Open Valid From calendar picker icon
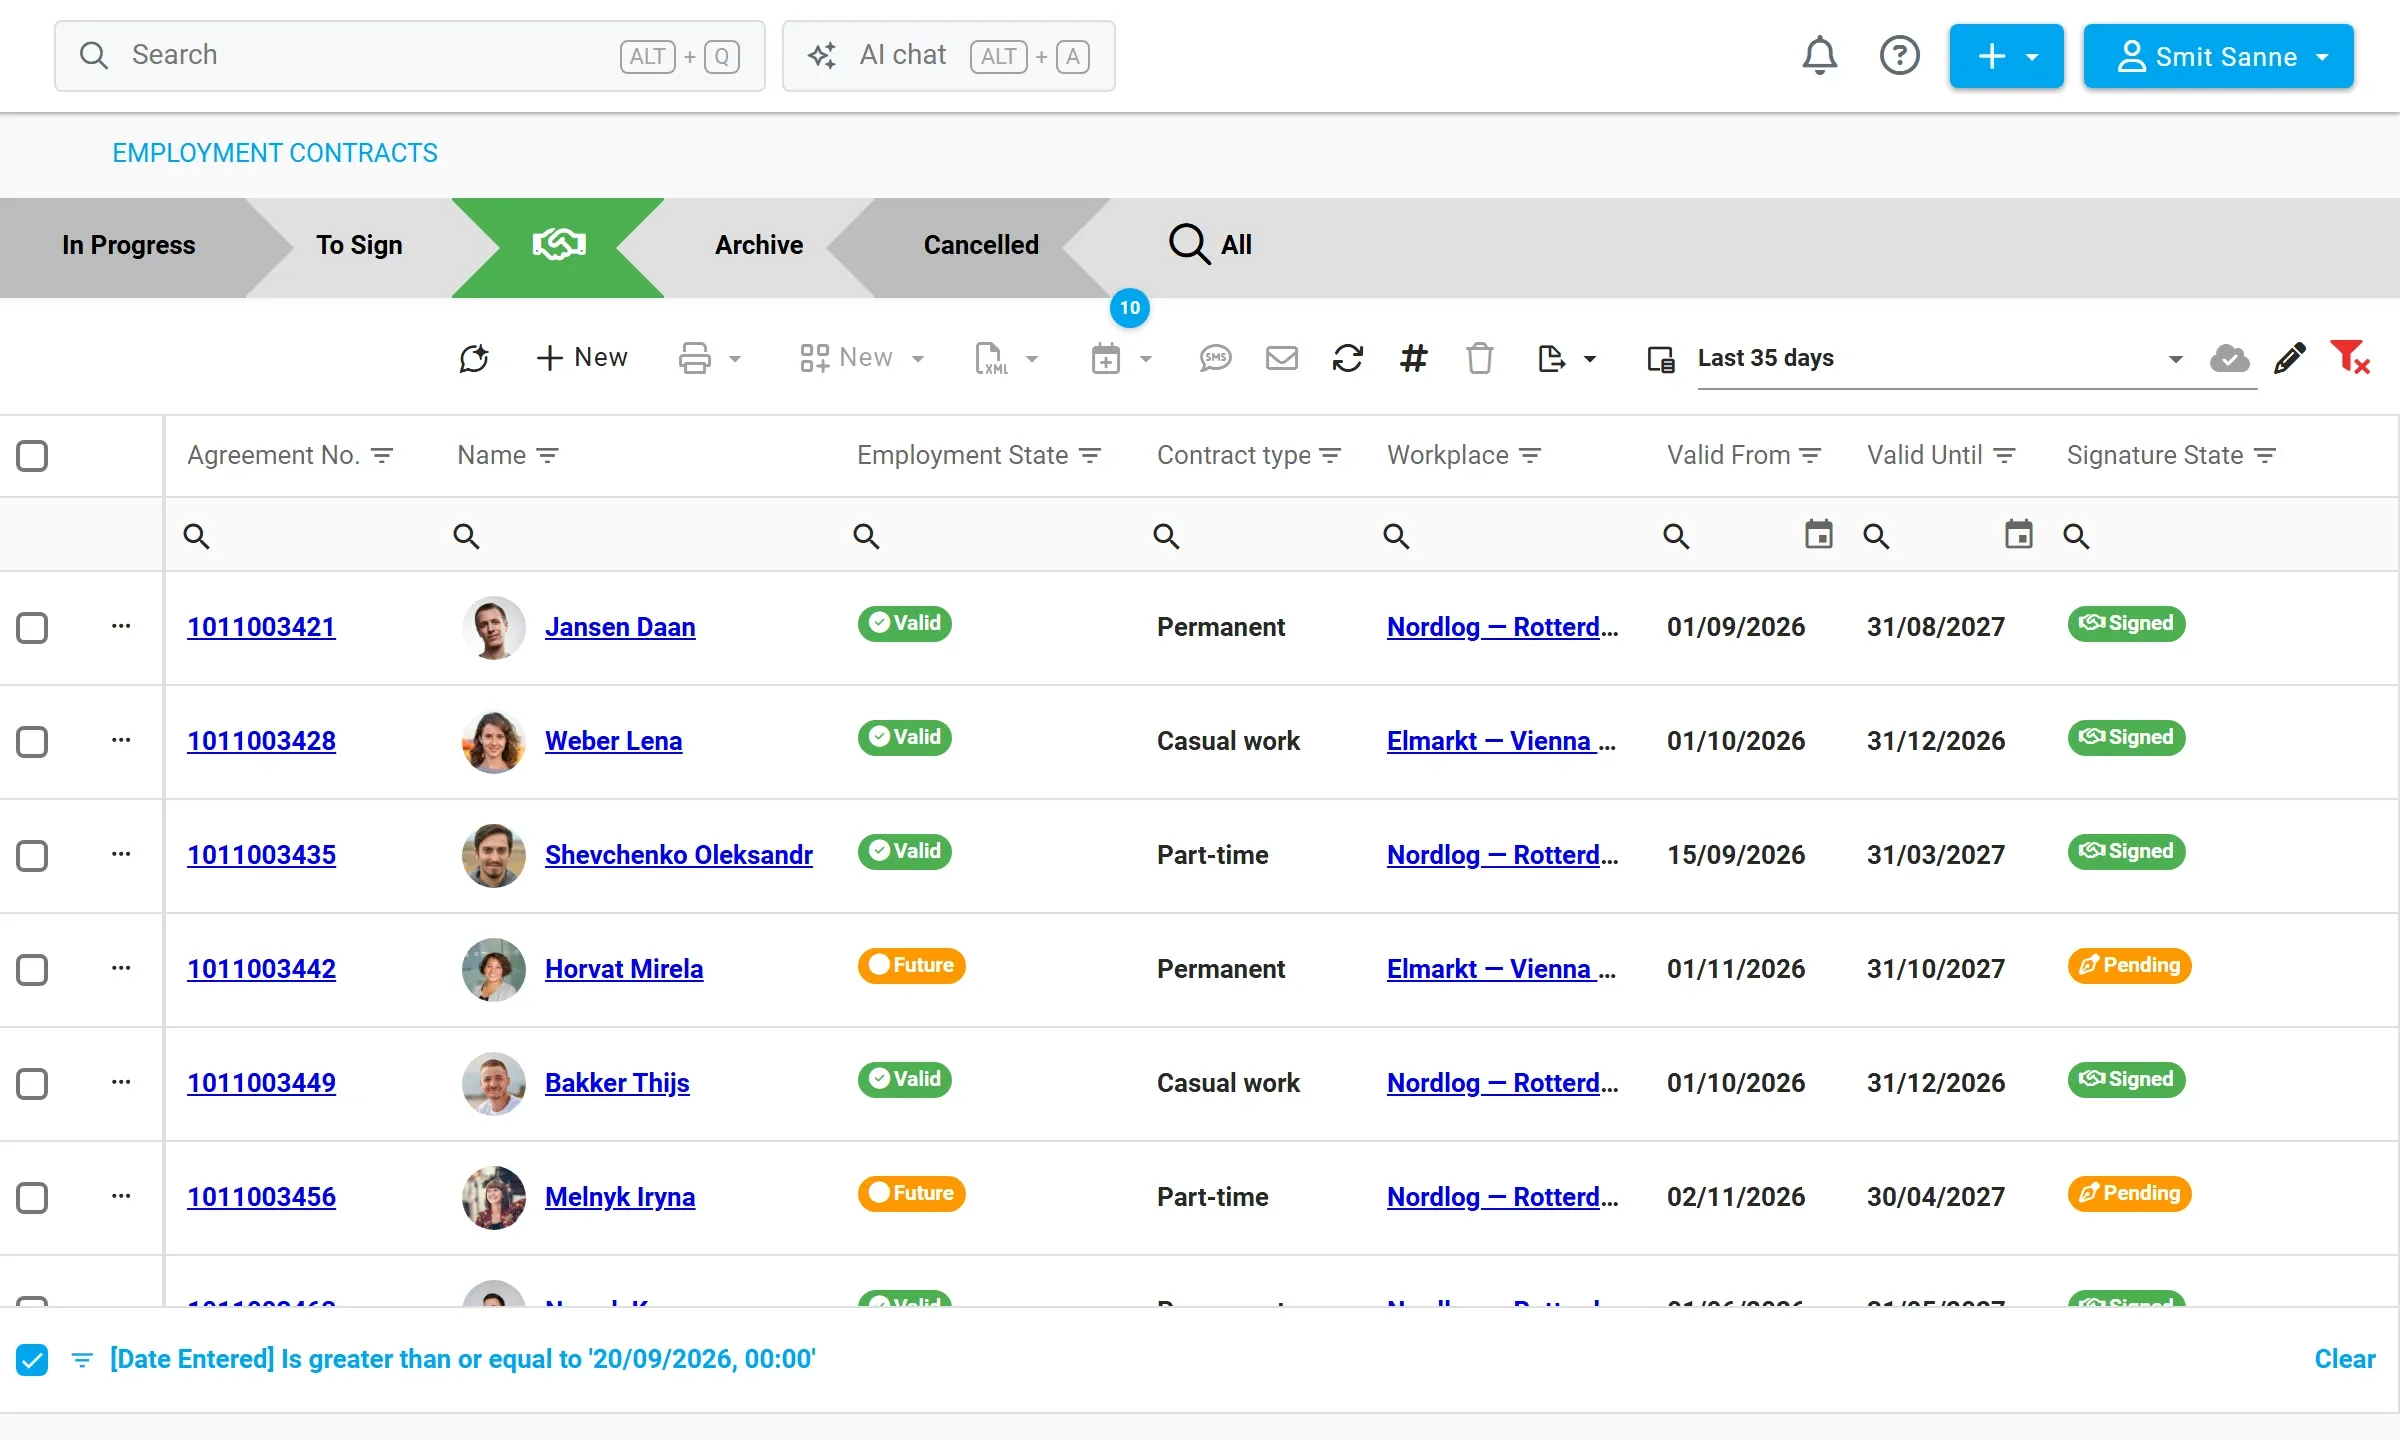The height and width of the screenshot is (1440, 2400). click(x=1818, y=535)
